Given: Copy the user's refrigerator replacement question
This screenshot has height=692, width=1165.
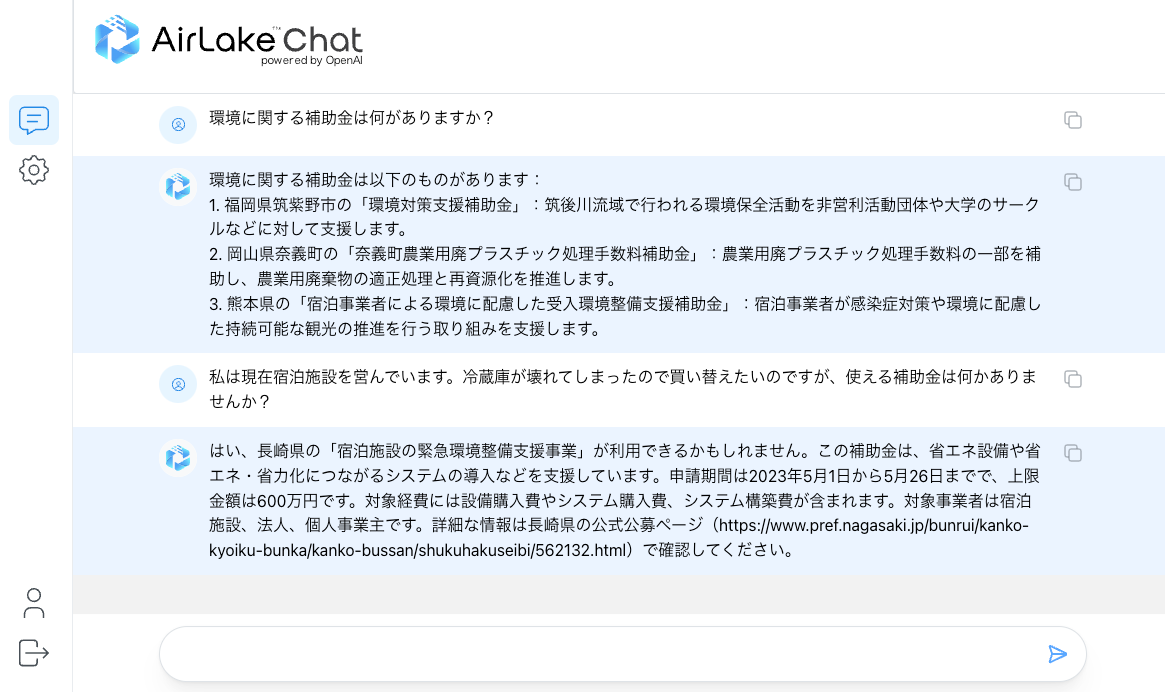Looking at the screenshot, I should (x=1073, y=379).
